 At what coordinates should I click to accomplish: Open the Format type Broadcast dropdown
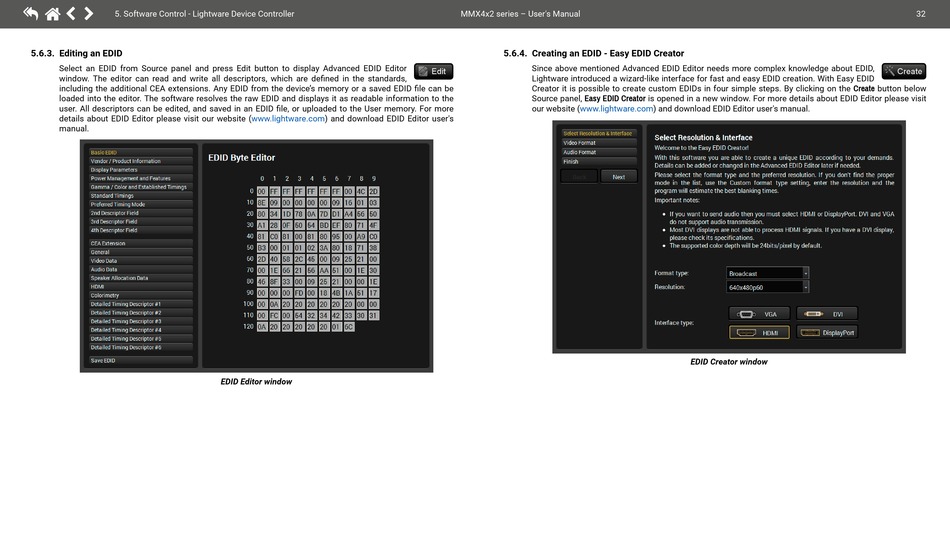click(767, 273)
